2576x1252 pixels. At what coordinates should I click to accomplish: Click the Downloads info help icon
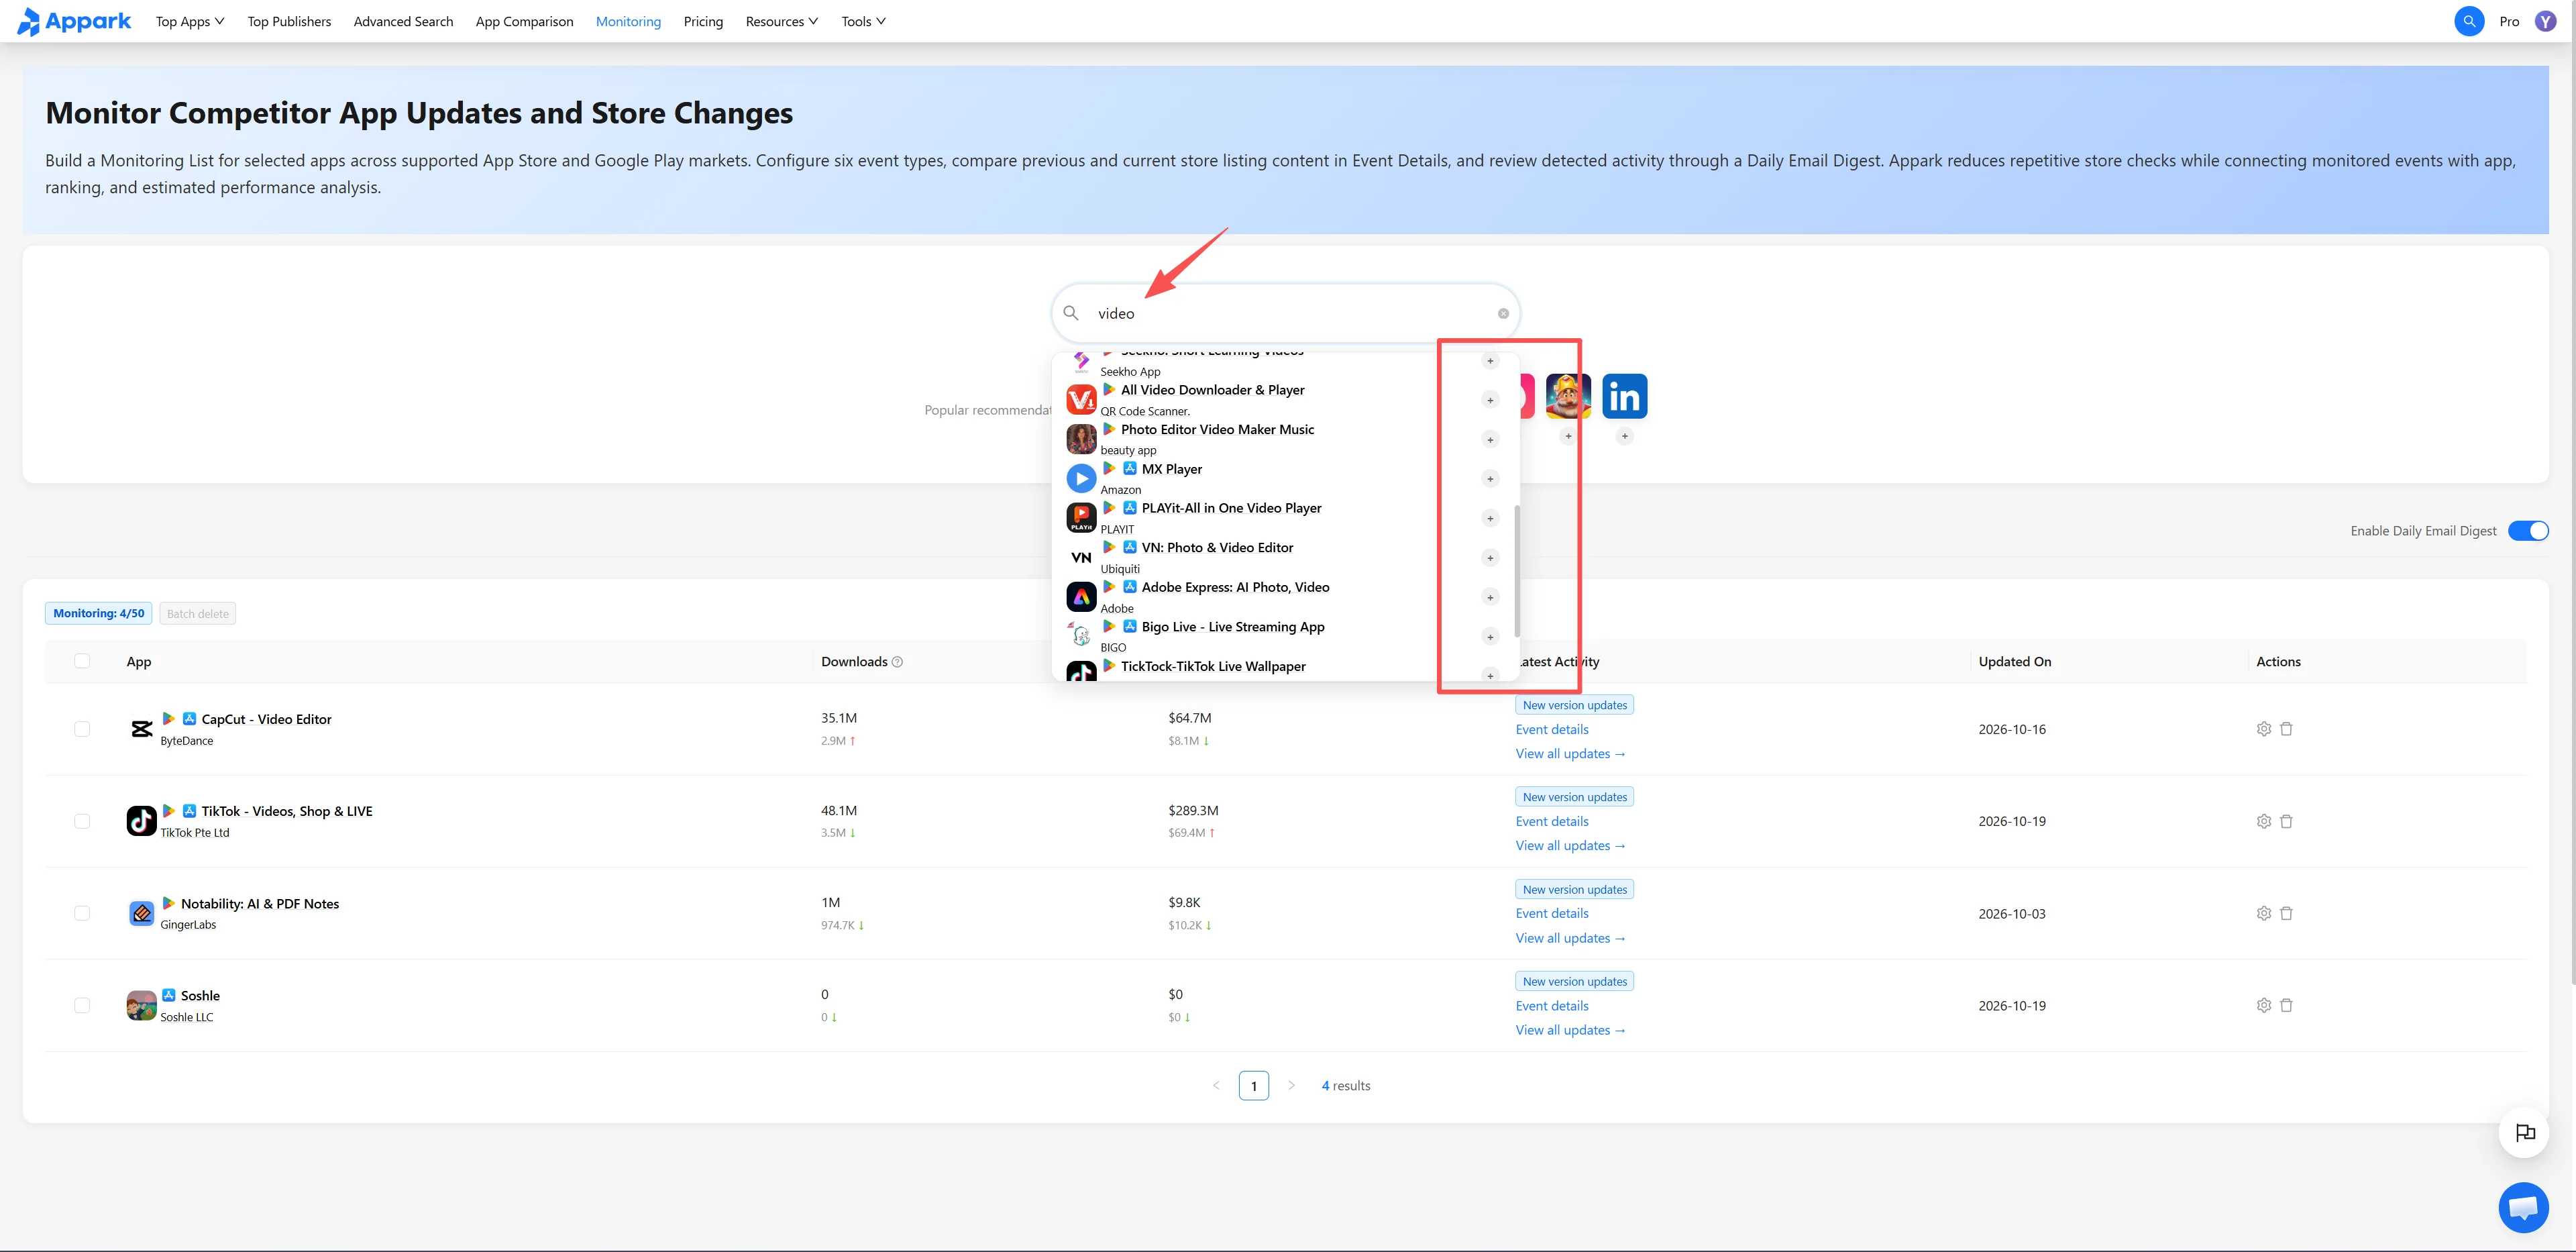tap(897, 662)
